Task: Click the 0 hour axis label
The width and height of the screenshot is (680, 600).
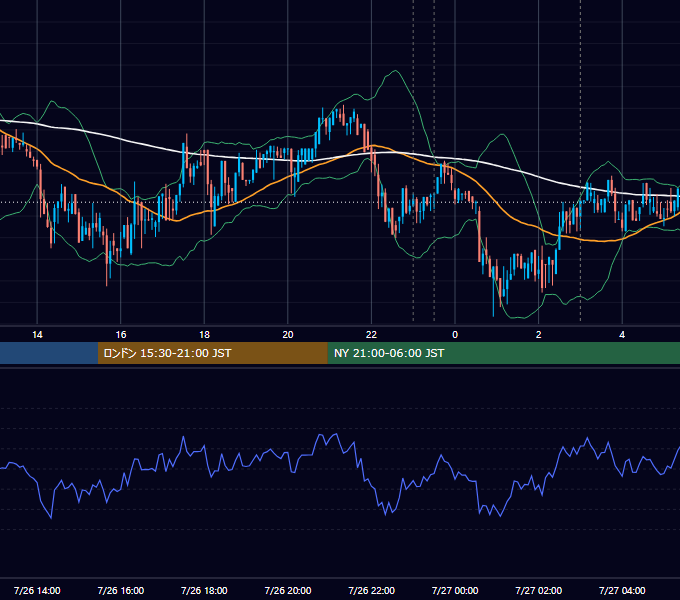Action: [455, 335]
